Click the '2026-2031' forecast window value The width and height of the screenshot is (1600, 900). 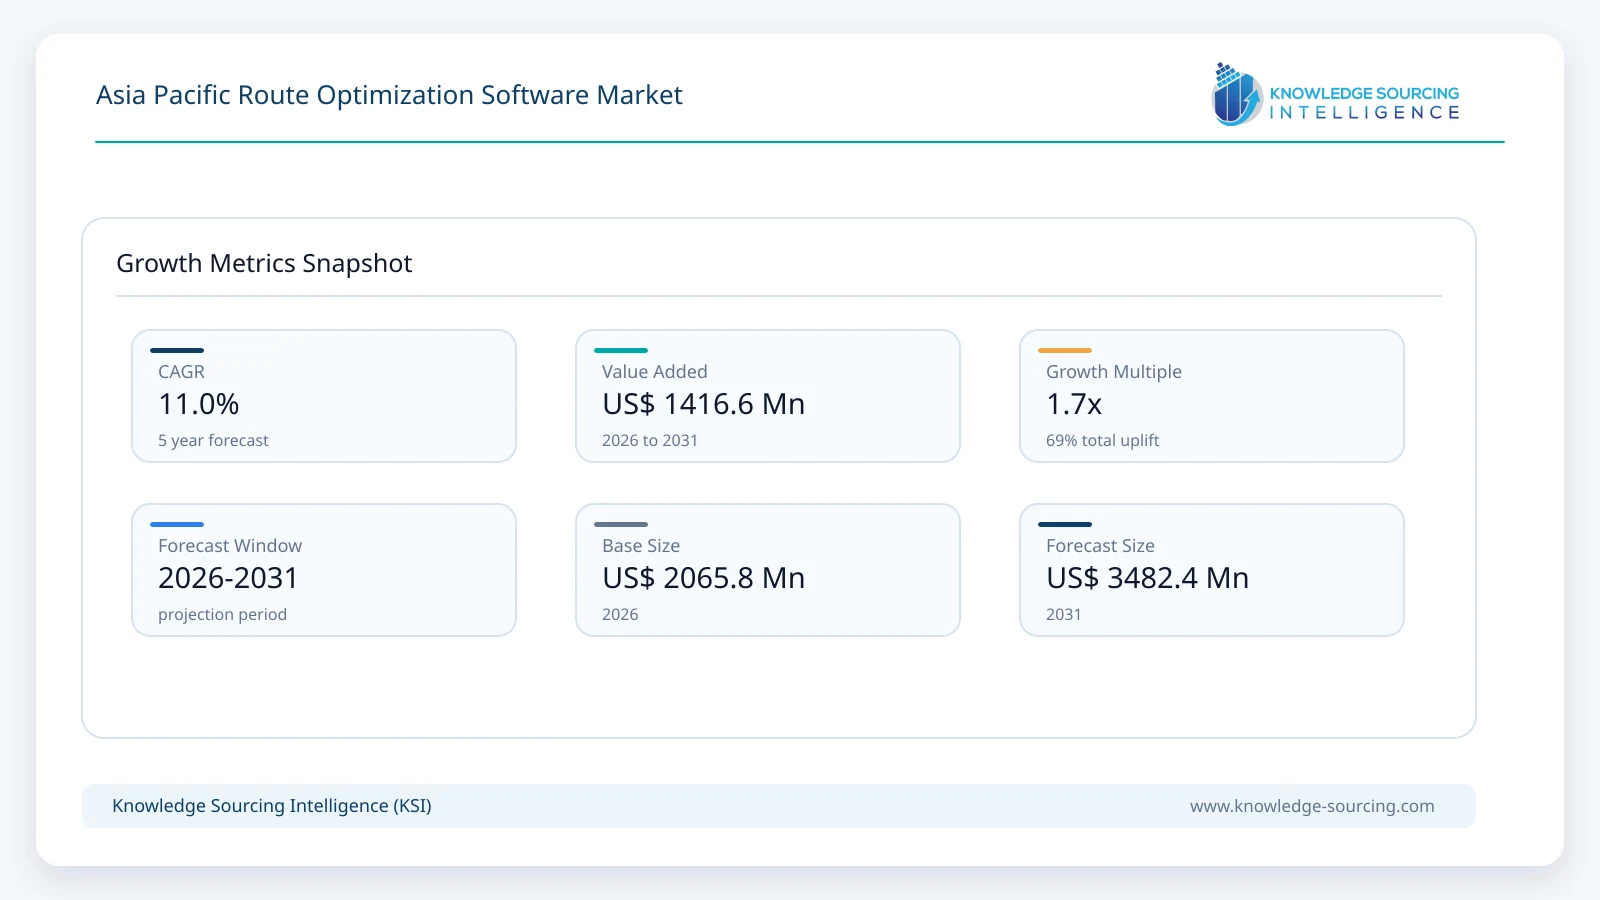pos(228,578)
